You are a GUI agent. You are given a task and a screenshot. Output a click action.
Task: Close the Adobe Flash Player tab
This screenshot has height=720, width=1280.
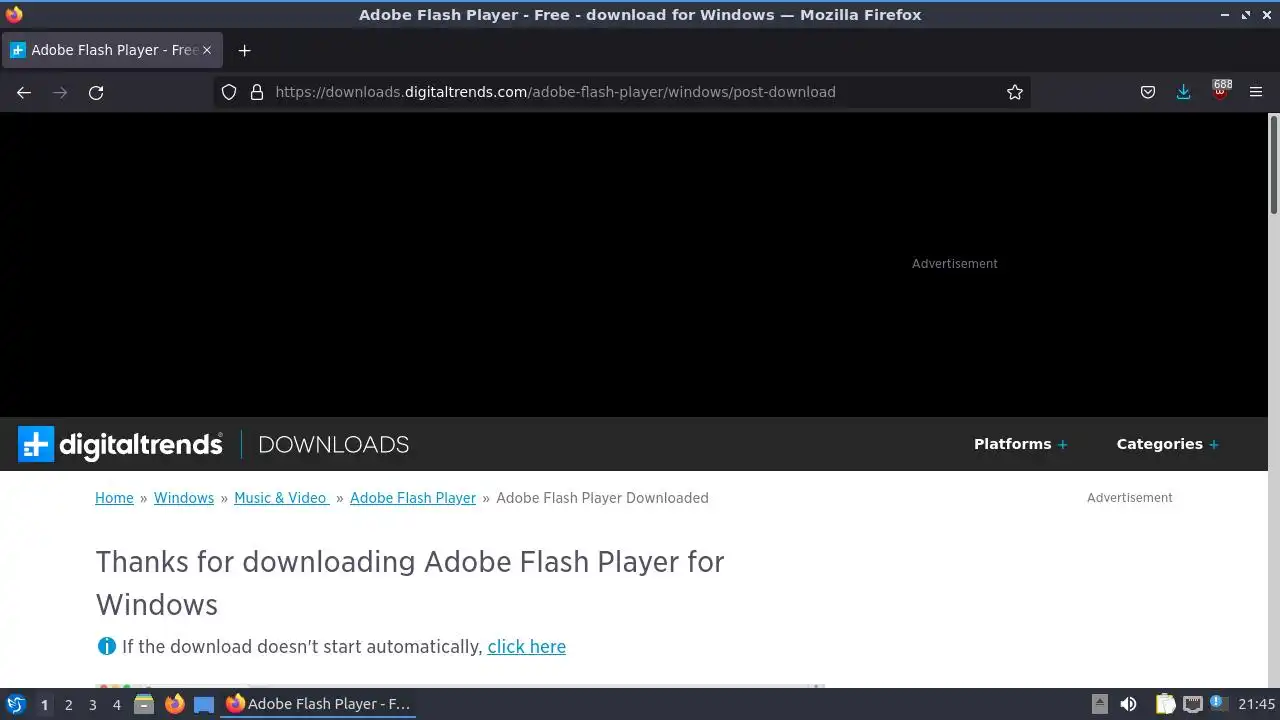coord(207,50)
